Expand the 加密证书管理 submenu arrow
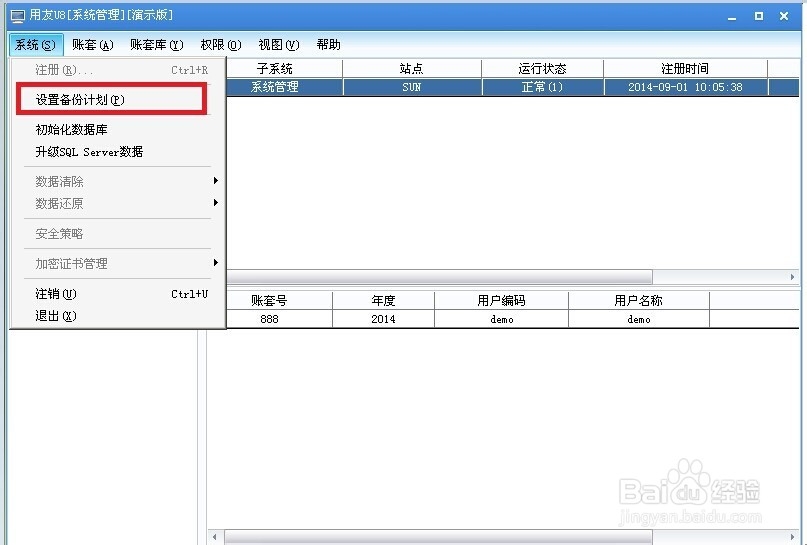The width and height of the screenshot is (807, 545). pos(216,263)
